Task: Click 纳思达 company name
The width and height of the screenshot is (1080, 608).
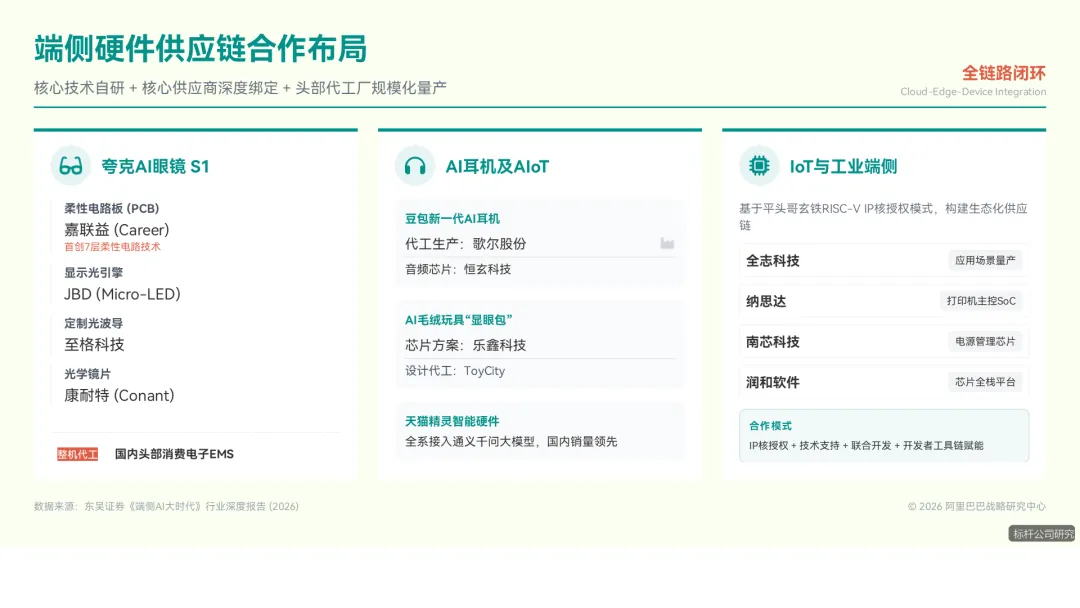Action: coord(766,302)
